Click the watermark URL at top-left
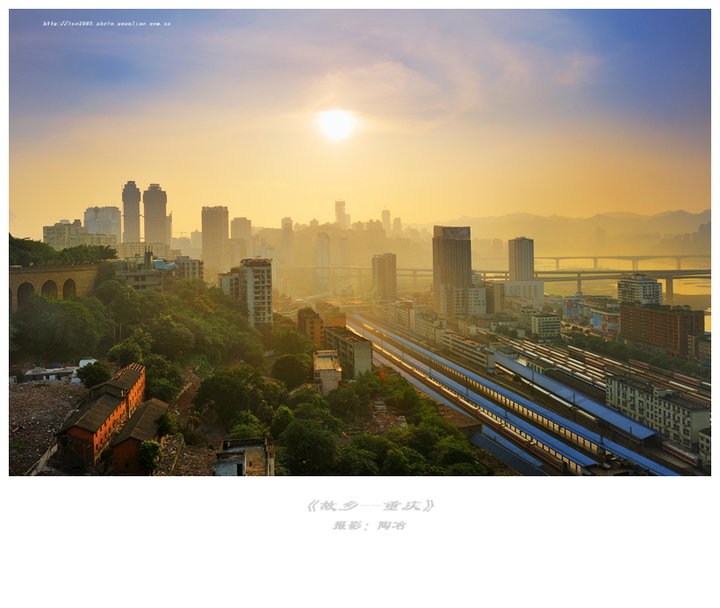Viewport: 720px width, 608px height. point(106,23)
